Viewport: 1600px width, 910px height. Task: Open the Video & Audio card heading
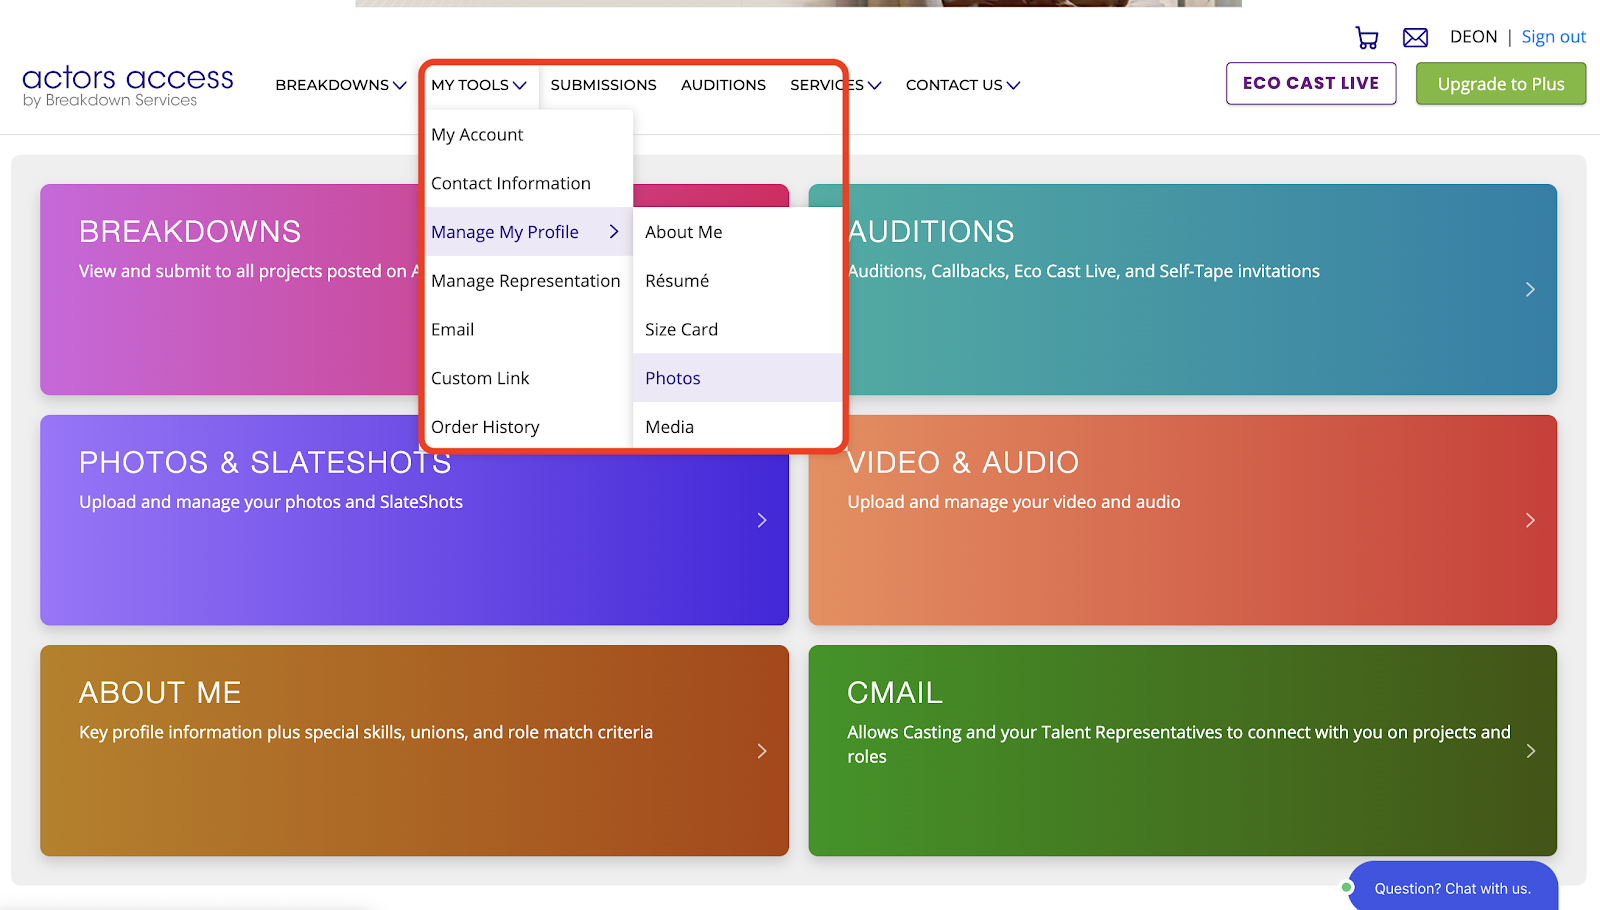[963, 463]
